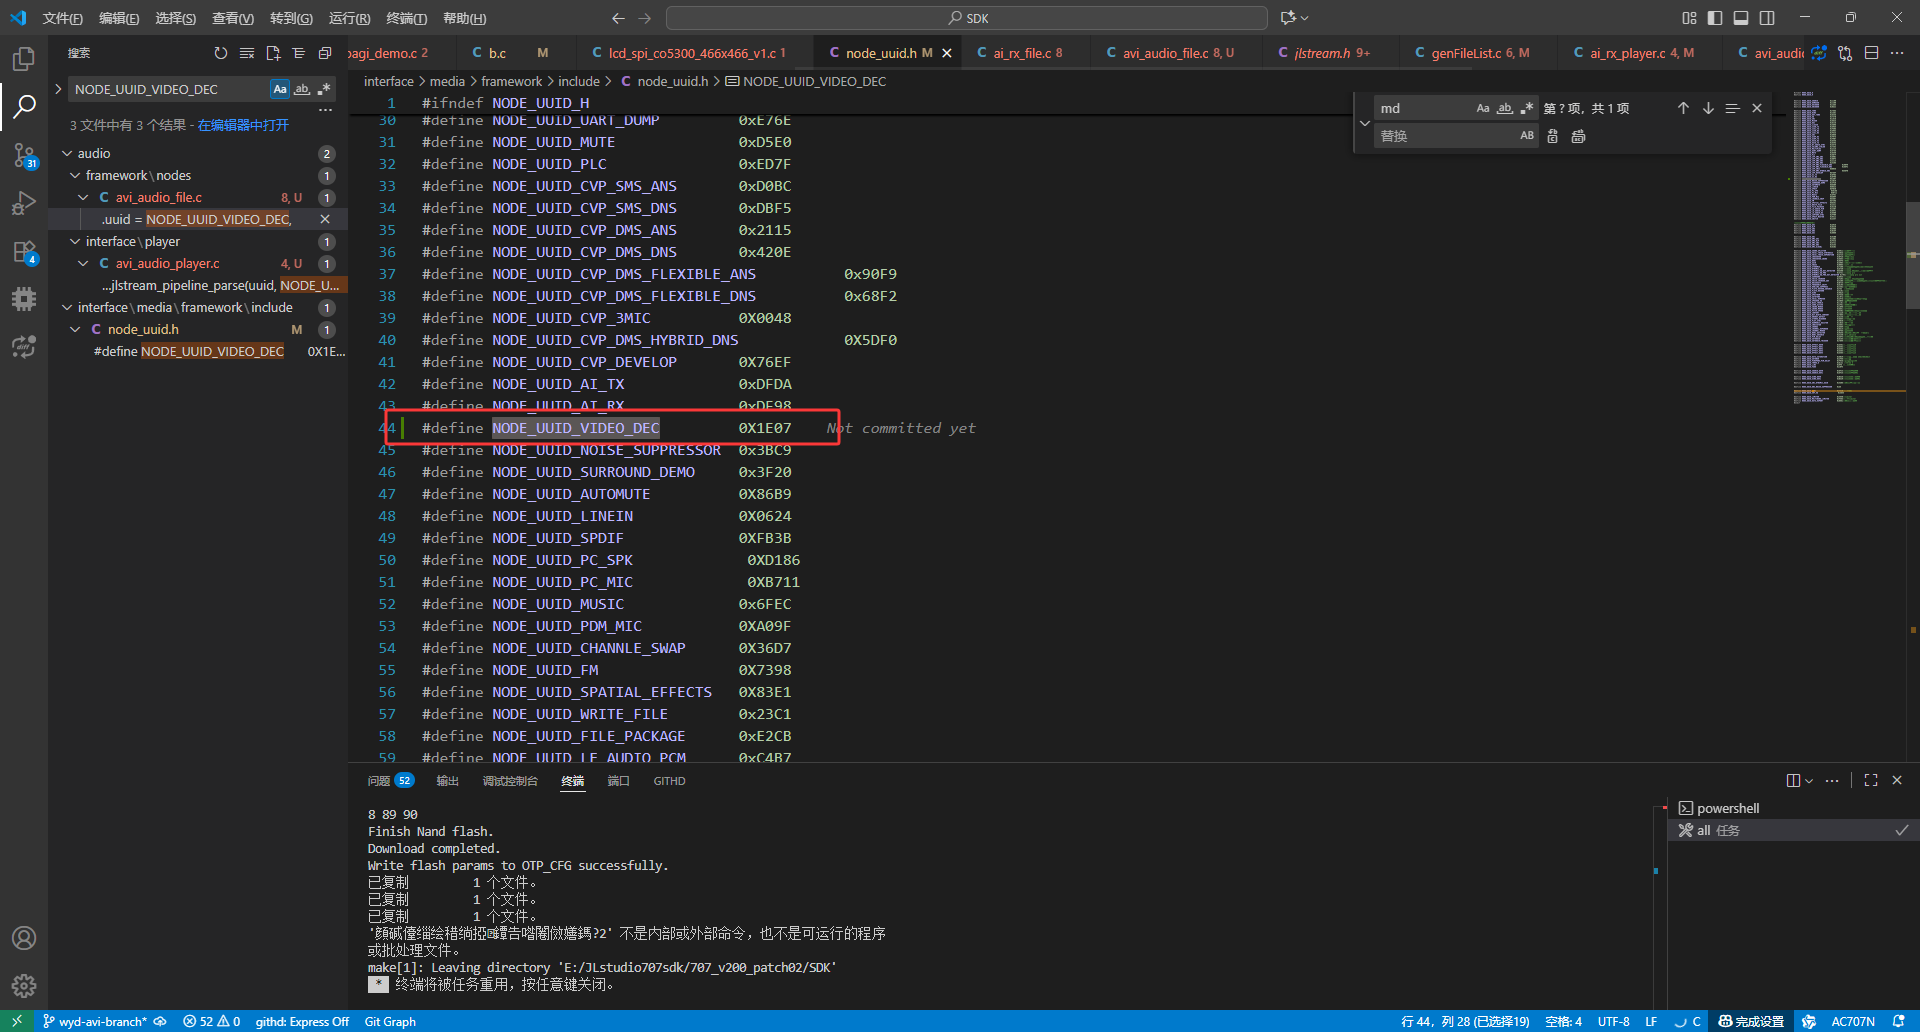Viewport: 1920px width, 1032px height.
Task: Toggle replace row in search panel
Action: point(58,89)
